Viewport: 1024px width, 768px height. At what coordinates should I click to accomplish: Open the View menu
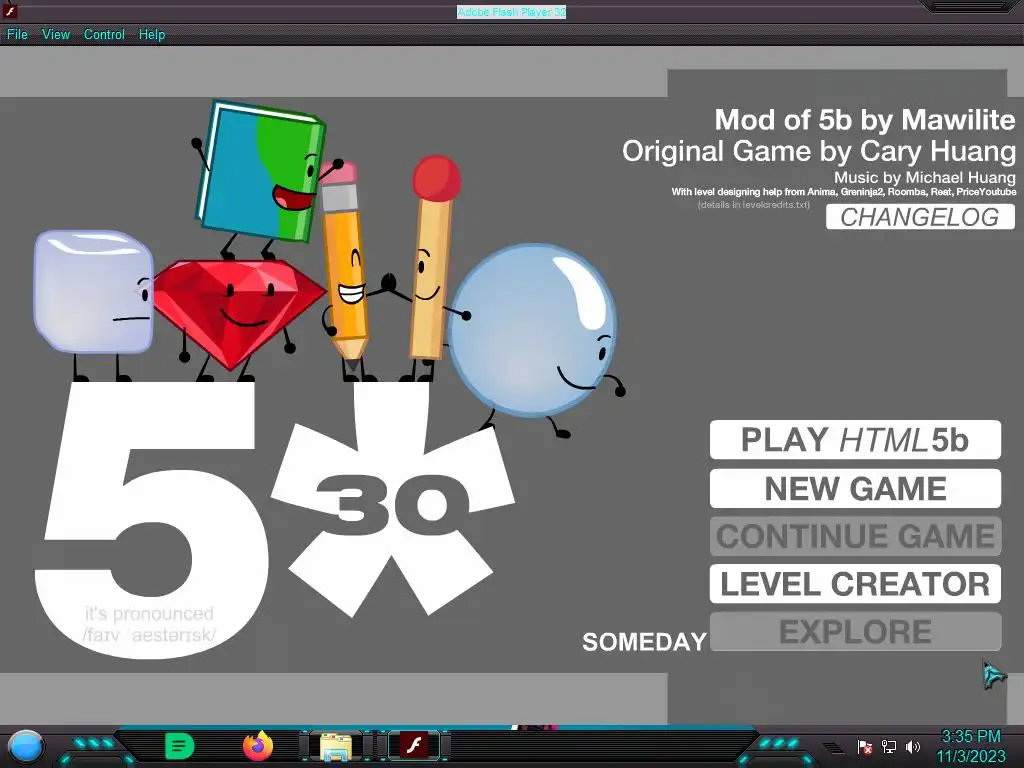[56, 35]
